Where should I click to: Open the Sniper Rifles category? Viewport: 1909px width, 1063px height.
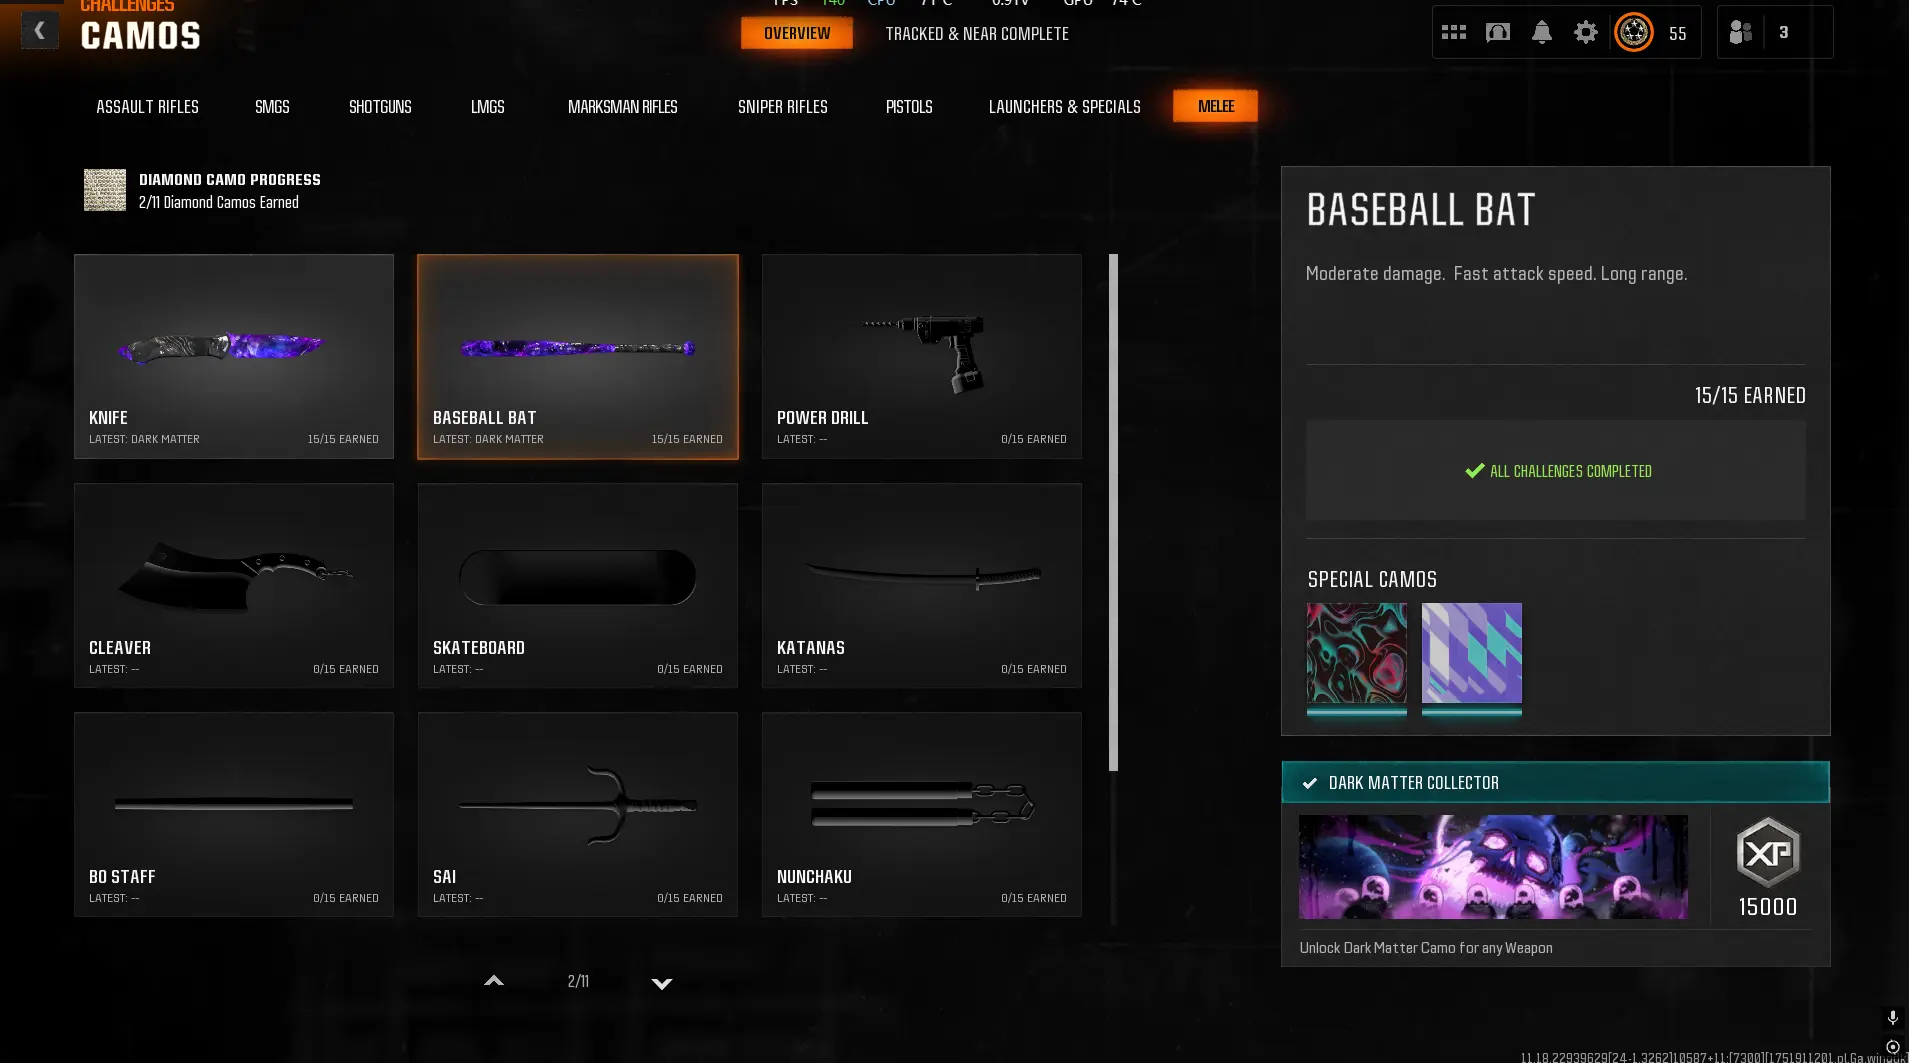[x=783, y=107]
